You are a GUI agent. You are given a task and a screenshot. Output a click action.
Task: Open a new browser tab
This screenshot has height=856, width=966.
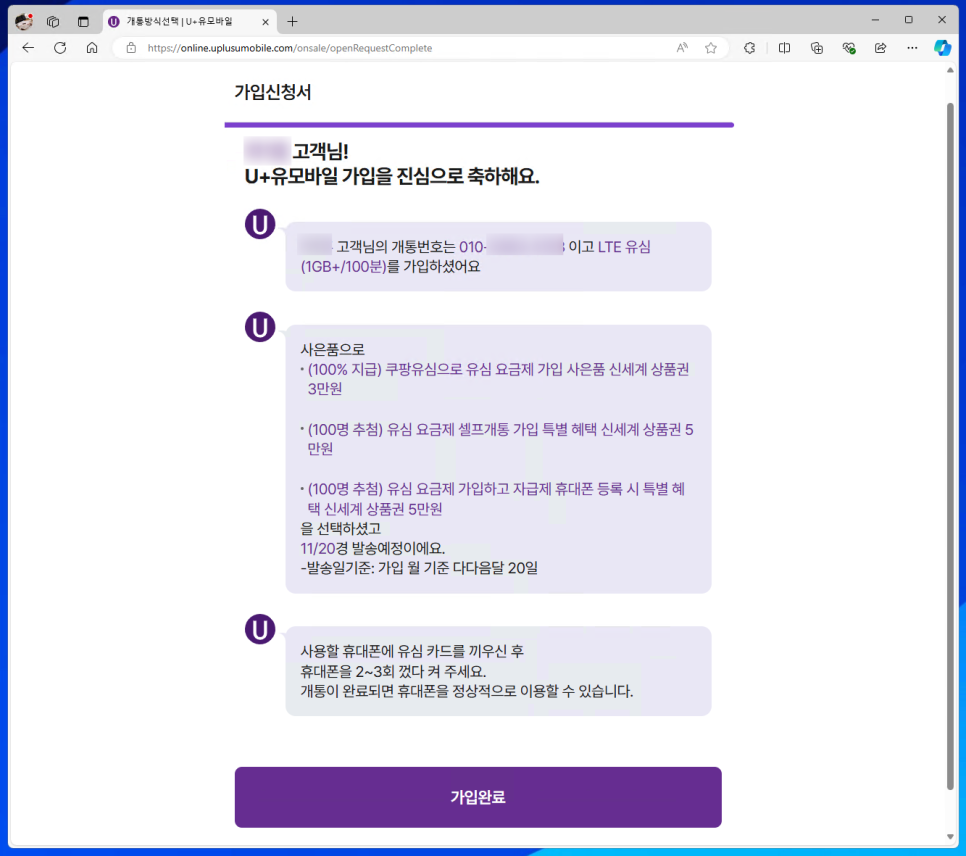(293, 22)
